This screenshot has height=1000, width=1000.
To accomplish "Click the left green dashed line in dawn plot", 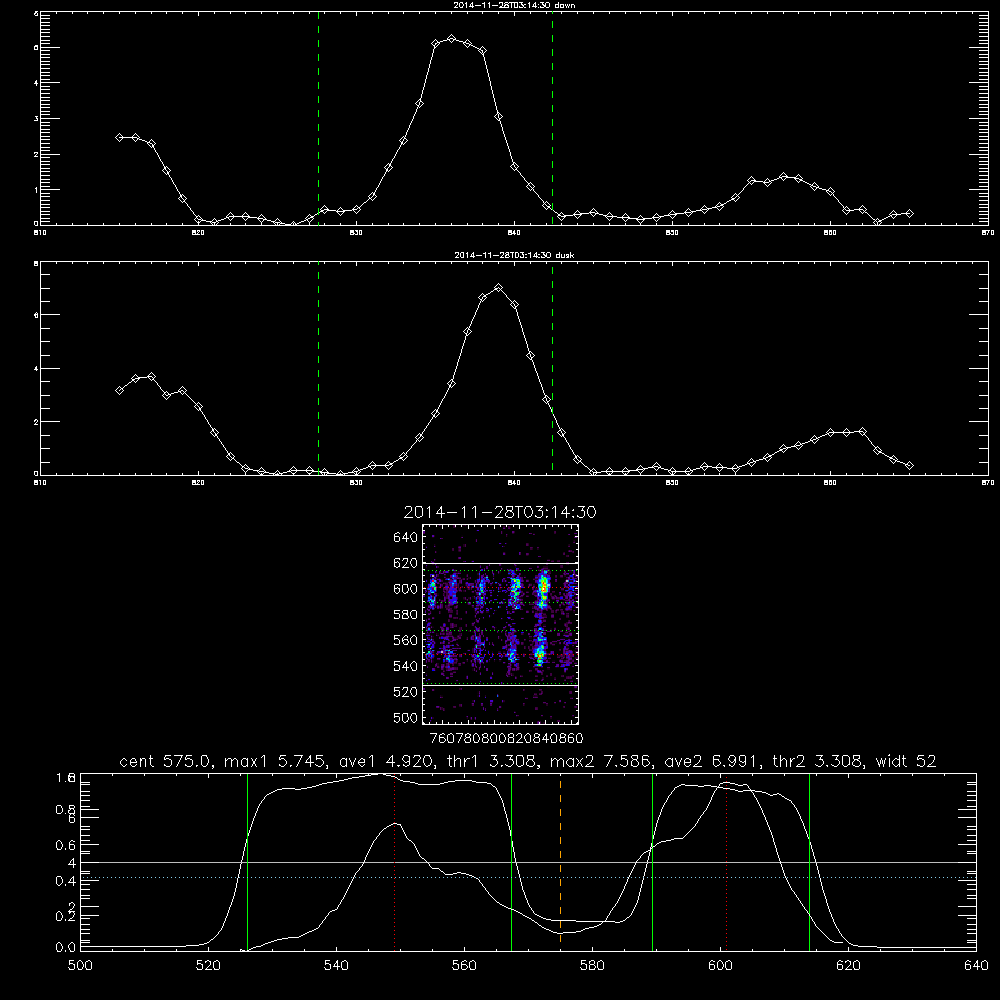I will point(319,121).
